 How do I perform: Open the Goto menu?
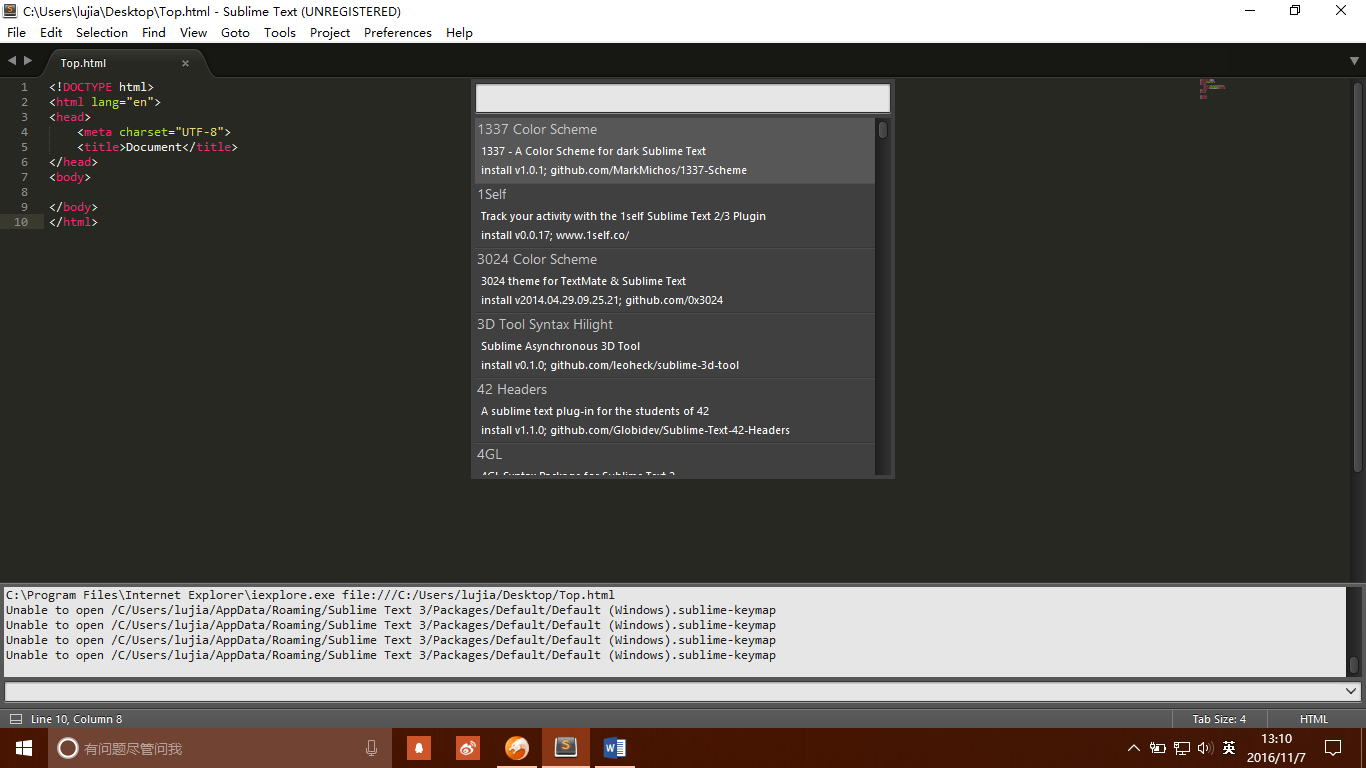[x=235, y=32]
